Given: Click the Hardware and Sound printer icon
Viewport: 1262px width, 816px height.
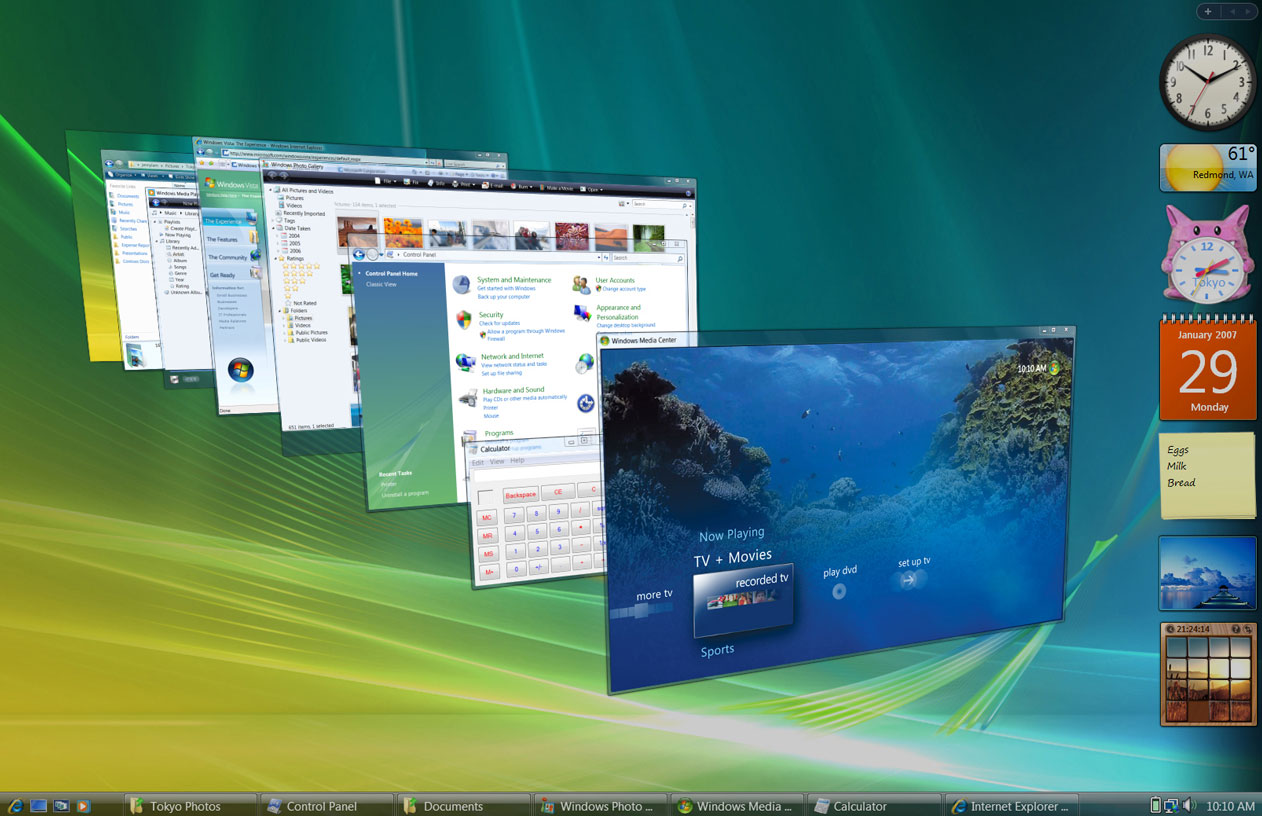Looking at the screenshot, I should (x=468, y=398).
